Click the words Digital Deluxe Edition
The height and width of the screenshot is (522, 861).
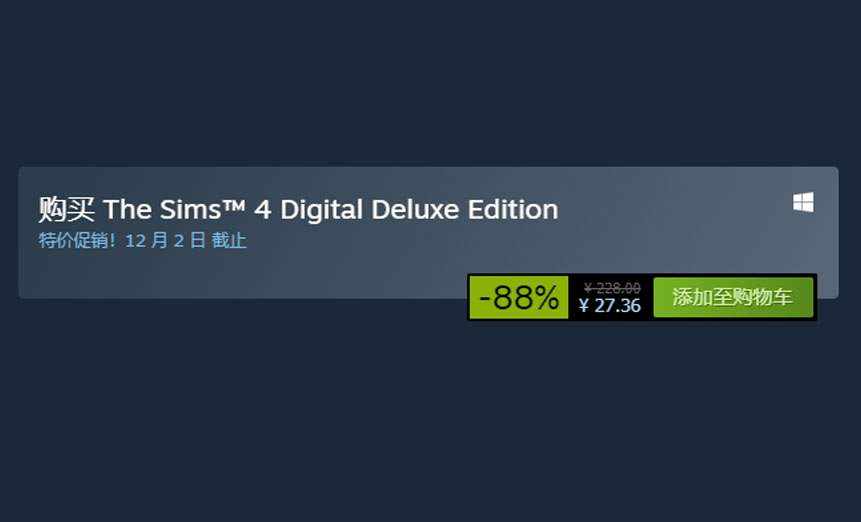(x=420, y=209)
